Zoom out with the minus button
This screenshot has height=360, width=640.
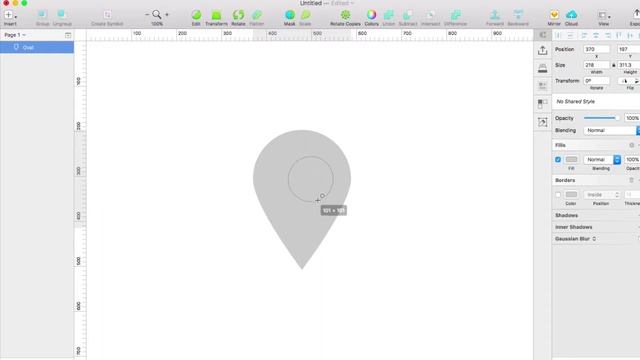pos(147,15)
